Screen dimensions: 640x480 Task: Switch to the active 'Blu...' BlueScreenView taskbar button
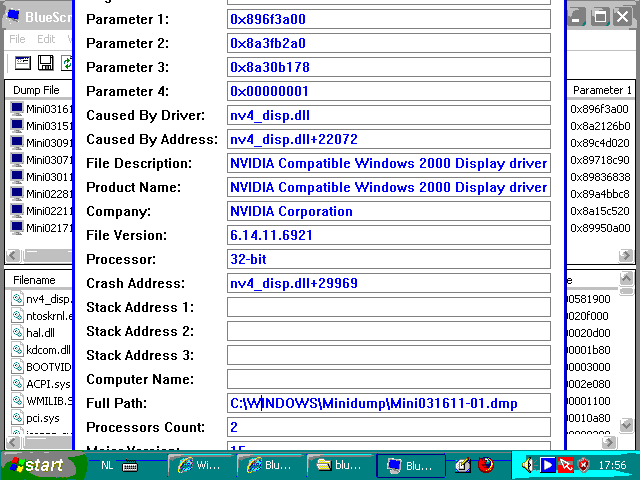[x=410, y=465]
